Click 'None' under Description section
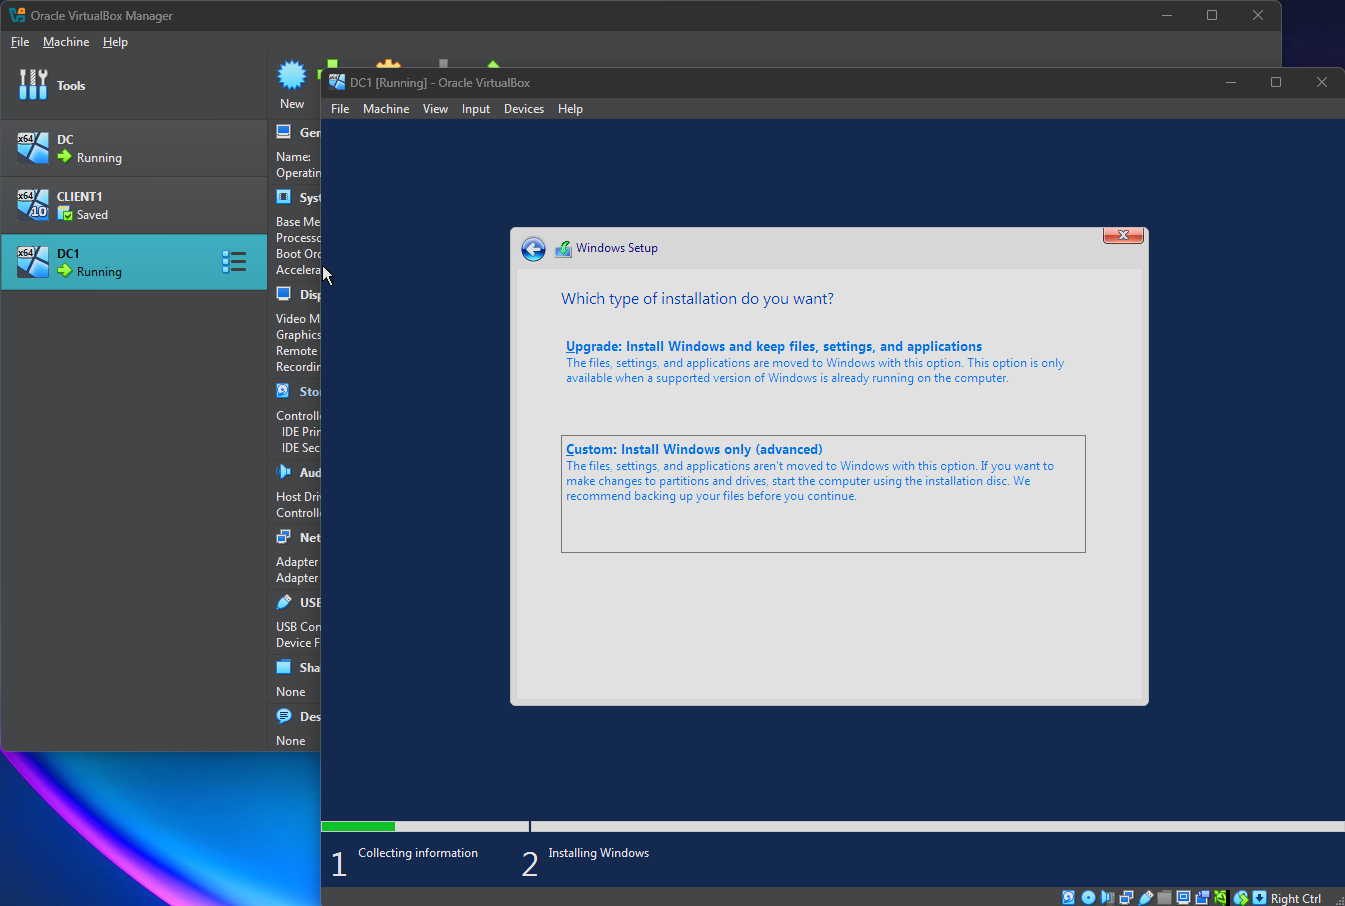This screenshot has height=906, width=1345. click(291, 741)
